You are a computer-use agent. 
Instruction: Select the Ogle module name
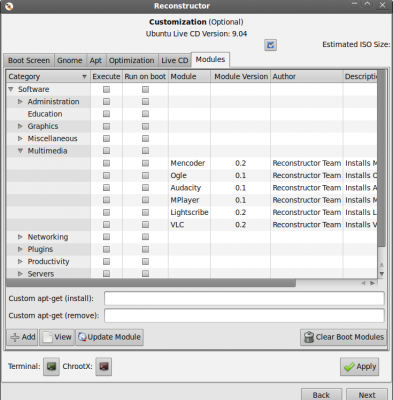(179, 176)
